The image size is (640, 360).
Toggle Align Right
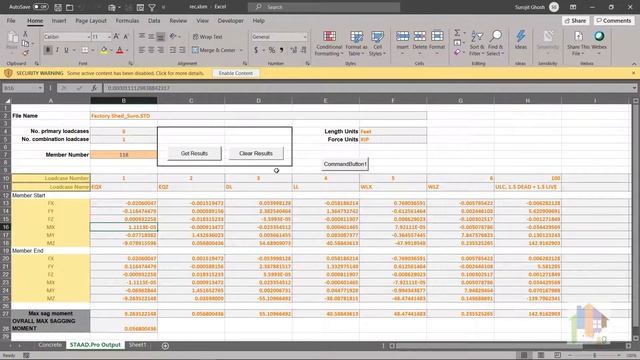point(160,50)
